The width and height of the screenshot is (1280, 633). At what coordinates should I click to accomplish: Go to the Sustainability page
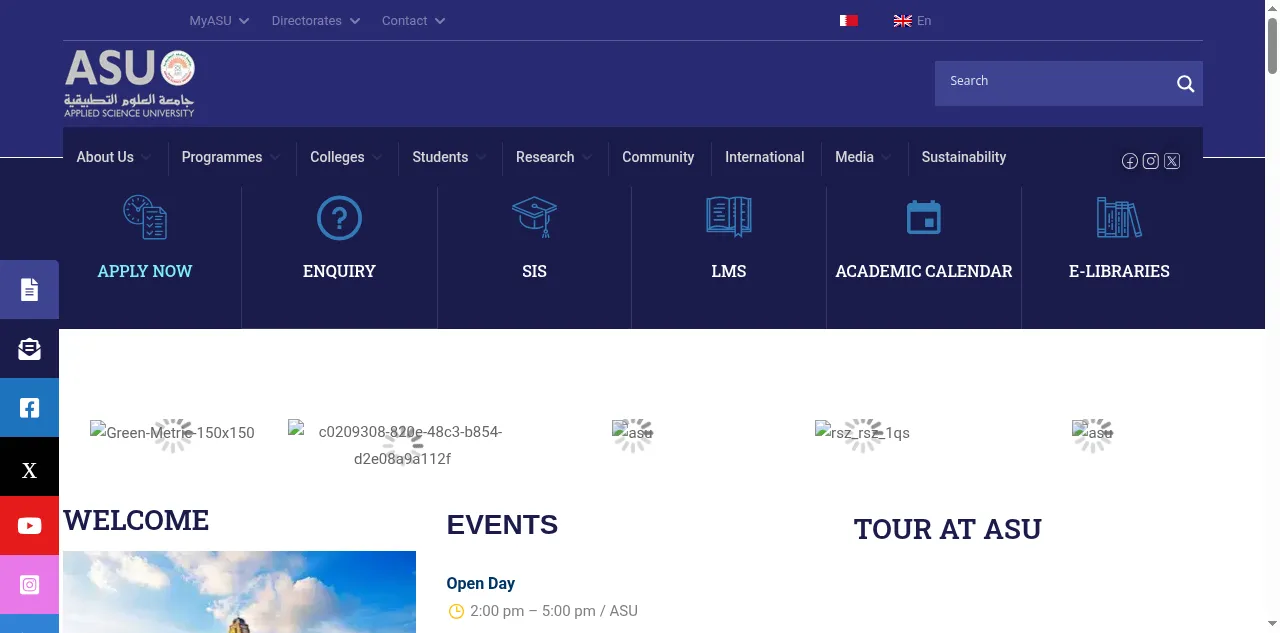[x=964, y=157]
